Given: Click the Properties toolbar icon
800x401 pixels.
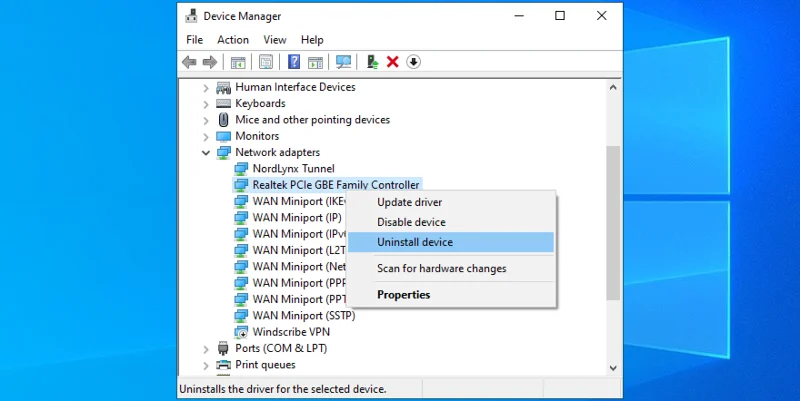Looking at the screenshot, I should [x=266, y=62].
